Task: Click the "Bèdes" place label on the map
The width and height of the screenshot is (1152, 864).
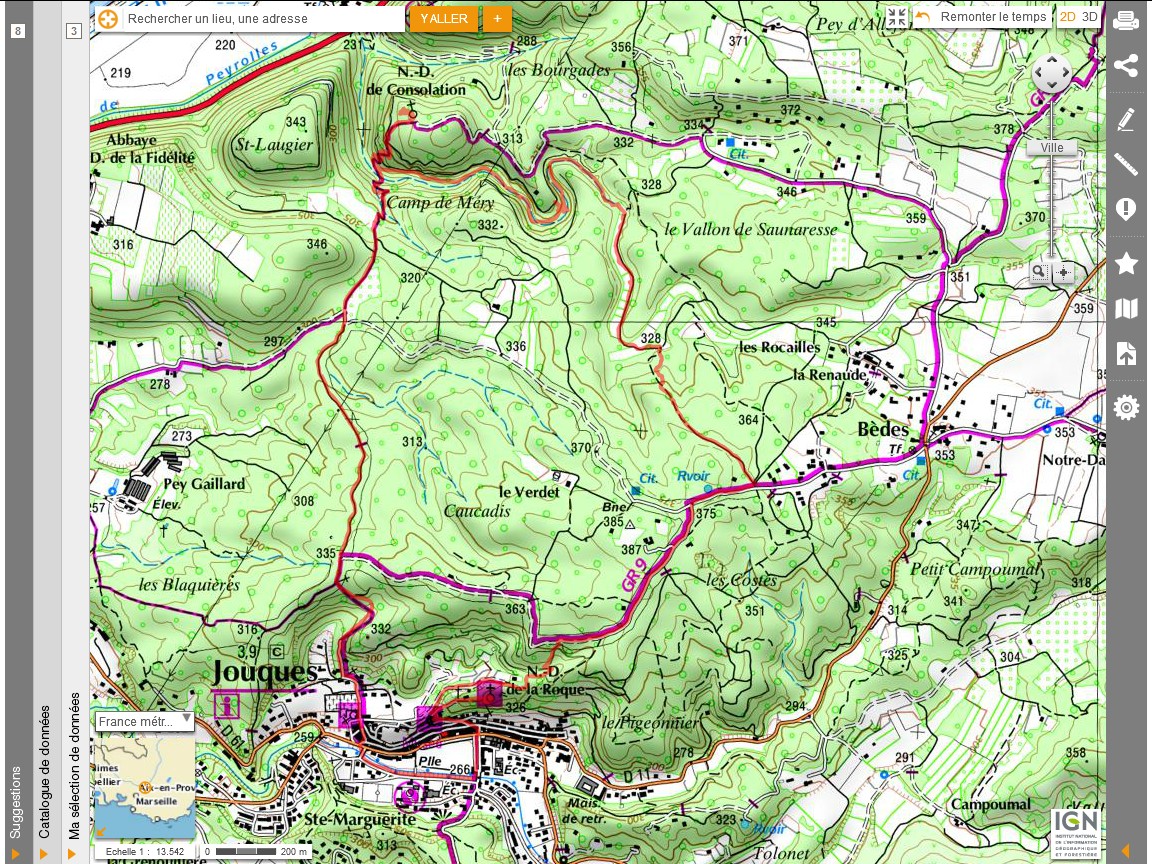Action: pyautogui.click(x=883, y=429)
